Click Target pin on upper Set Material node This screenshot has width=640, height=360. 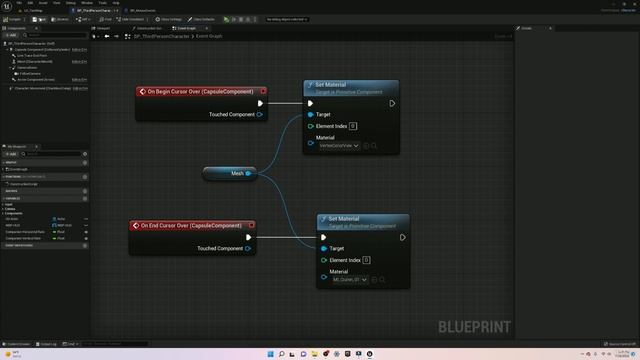click(311, 115)
